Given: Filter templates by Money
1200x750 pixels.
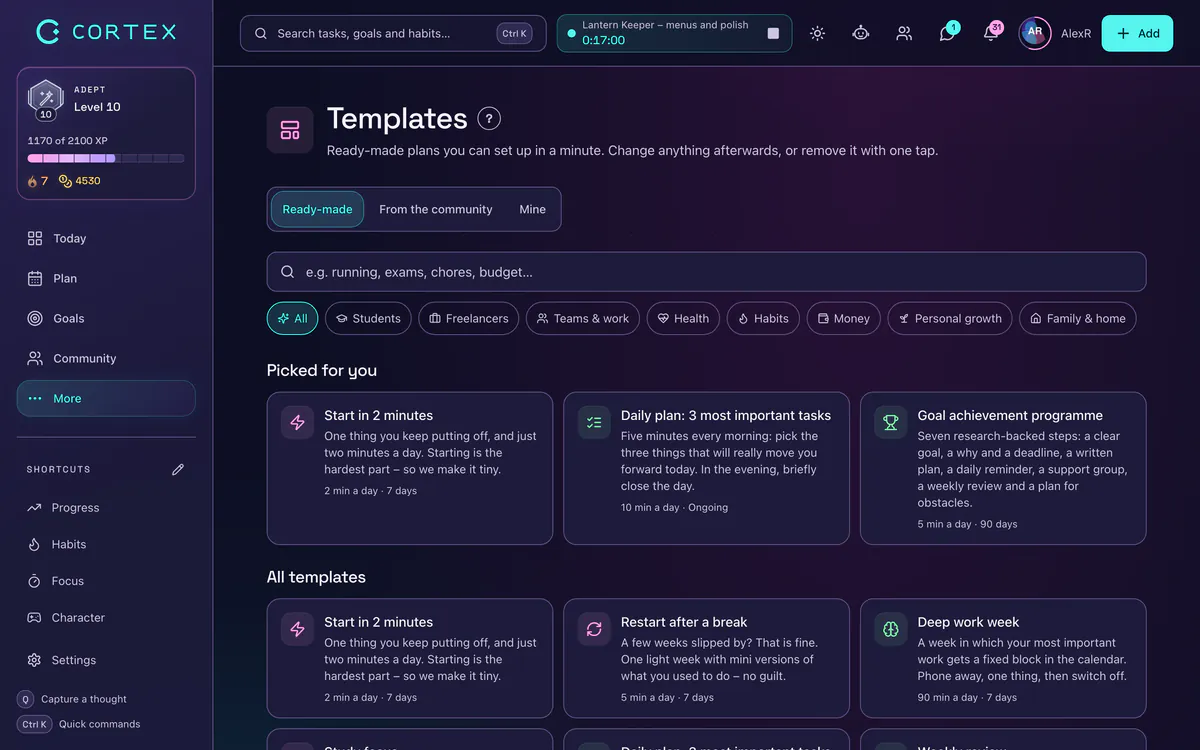Looking at the screenshot, I should pos(844,318).
